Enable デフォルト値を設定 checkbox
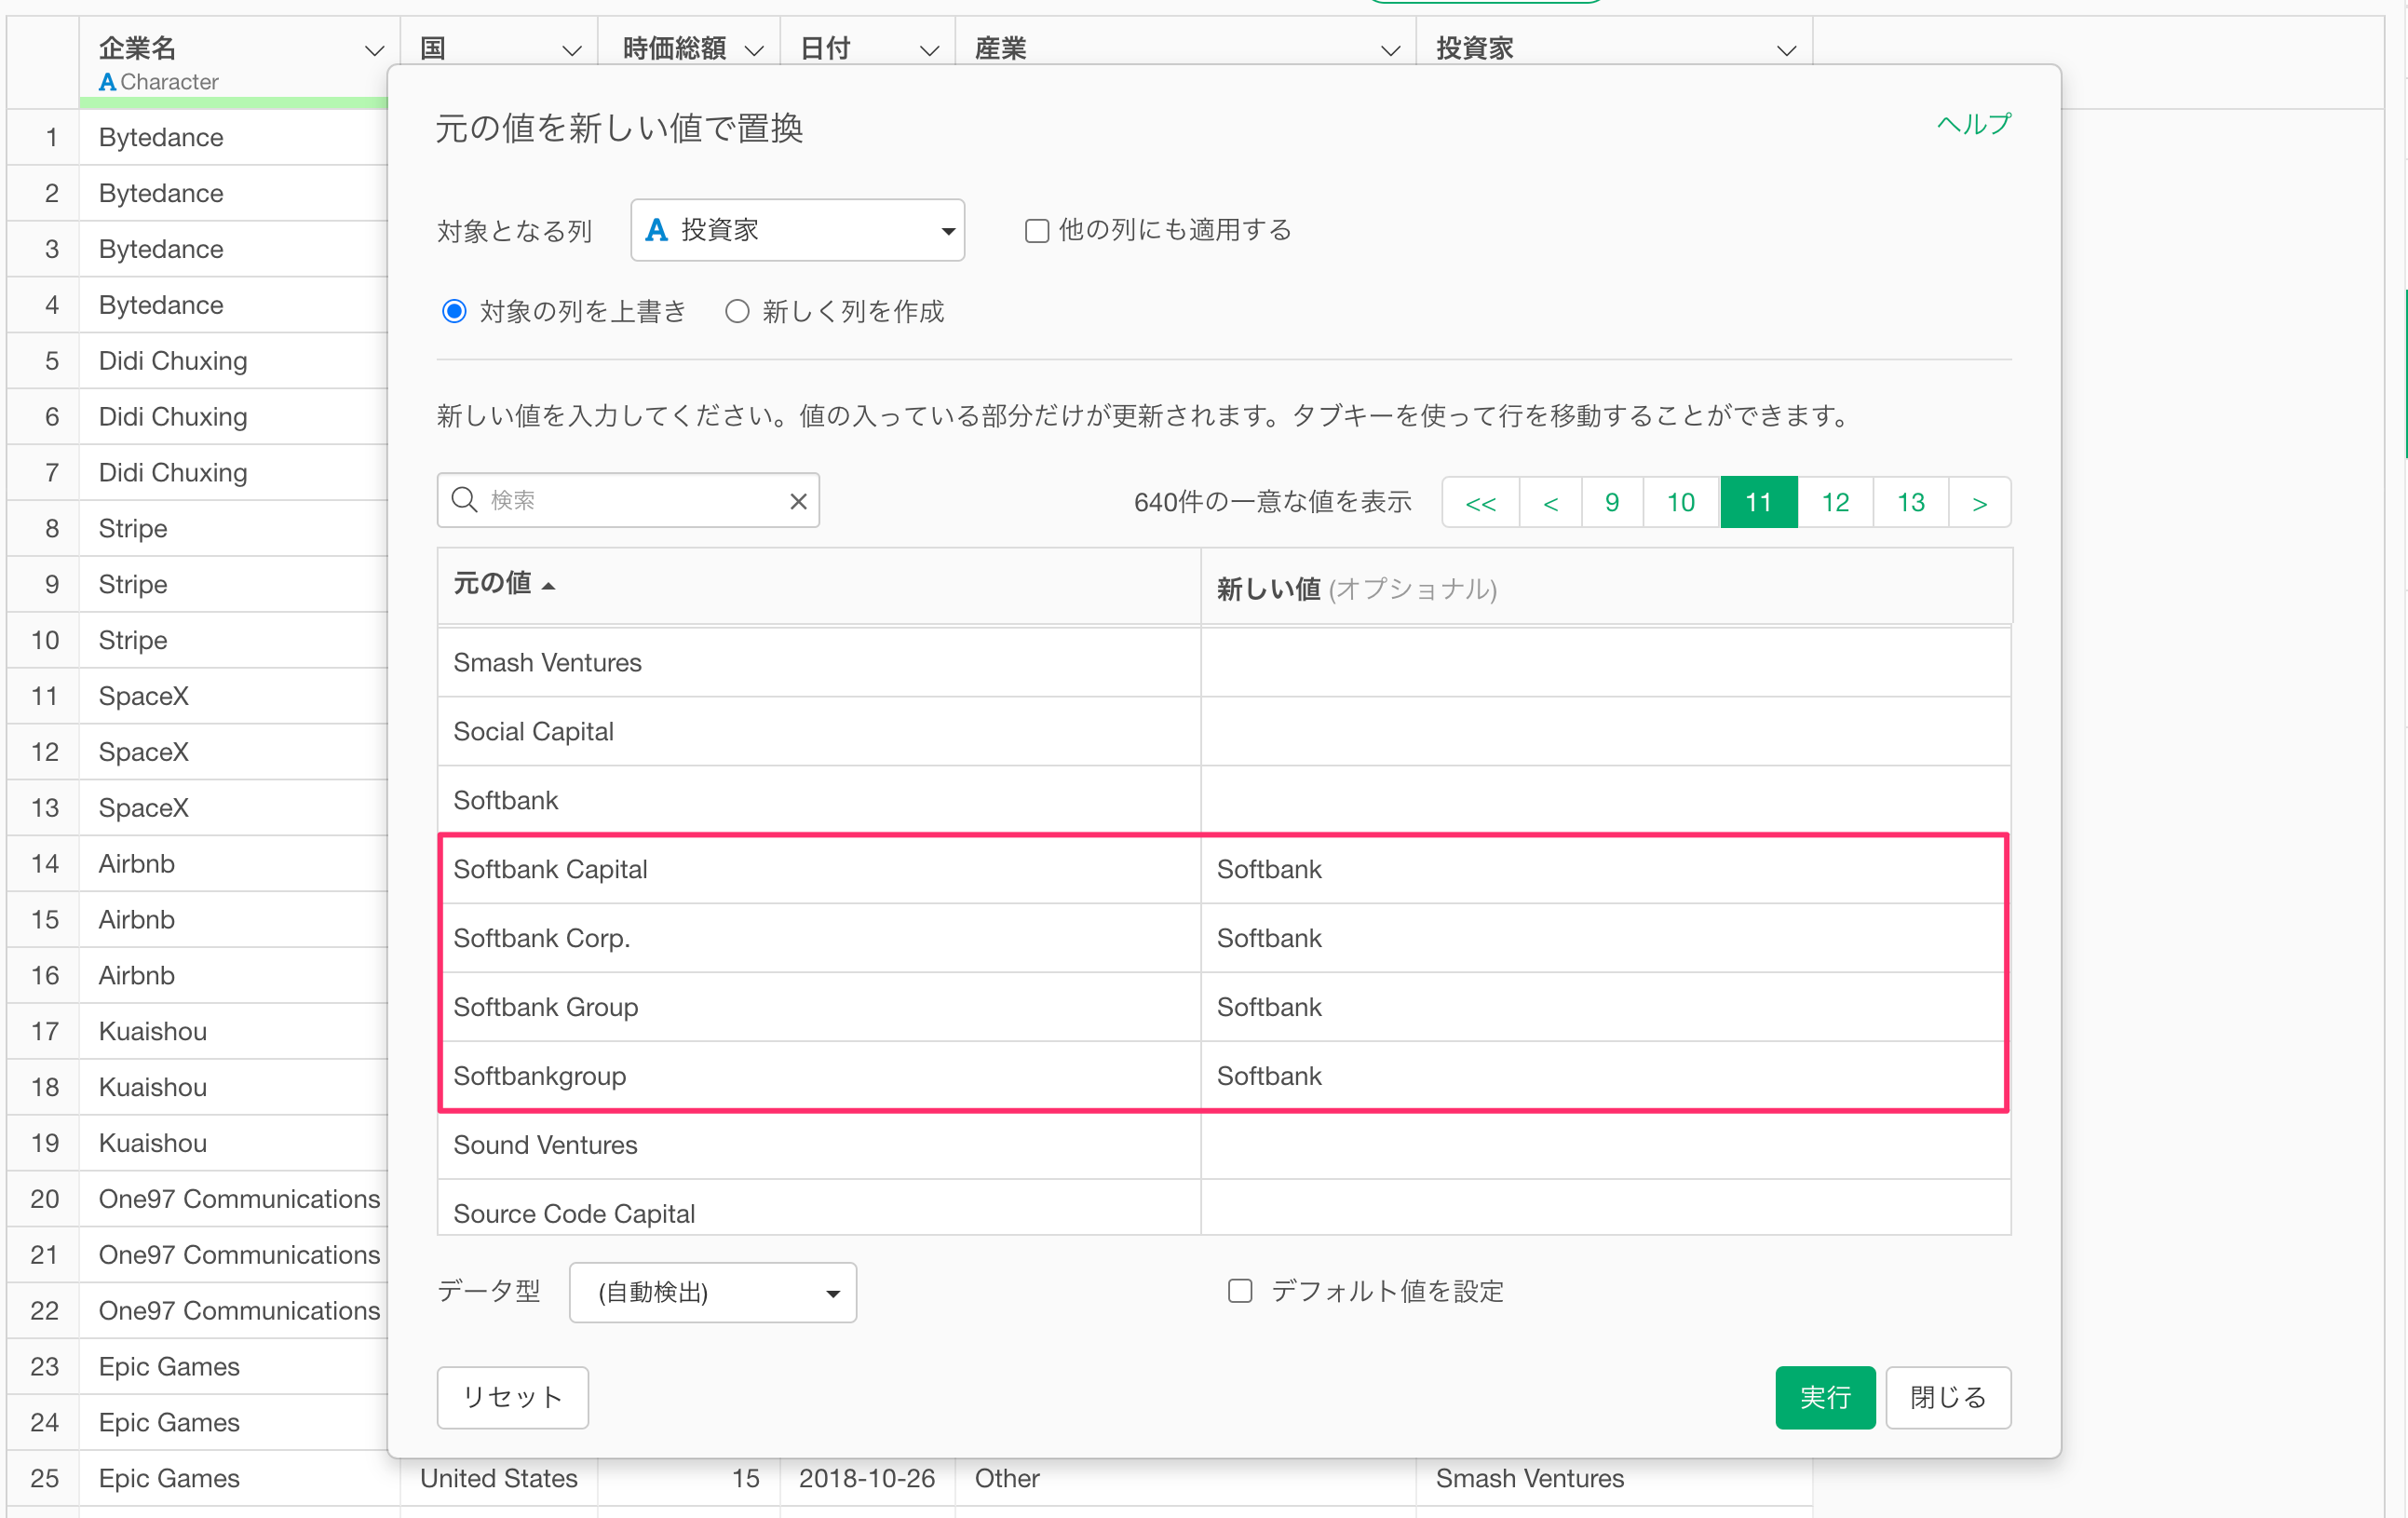Viewport: 2408px width, 1518px height. pos(1240,1291)
